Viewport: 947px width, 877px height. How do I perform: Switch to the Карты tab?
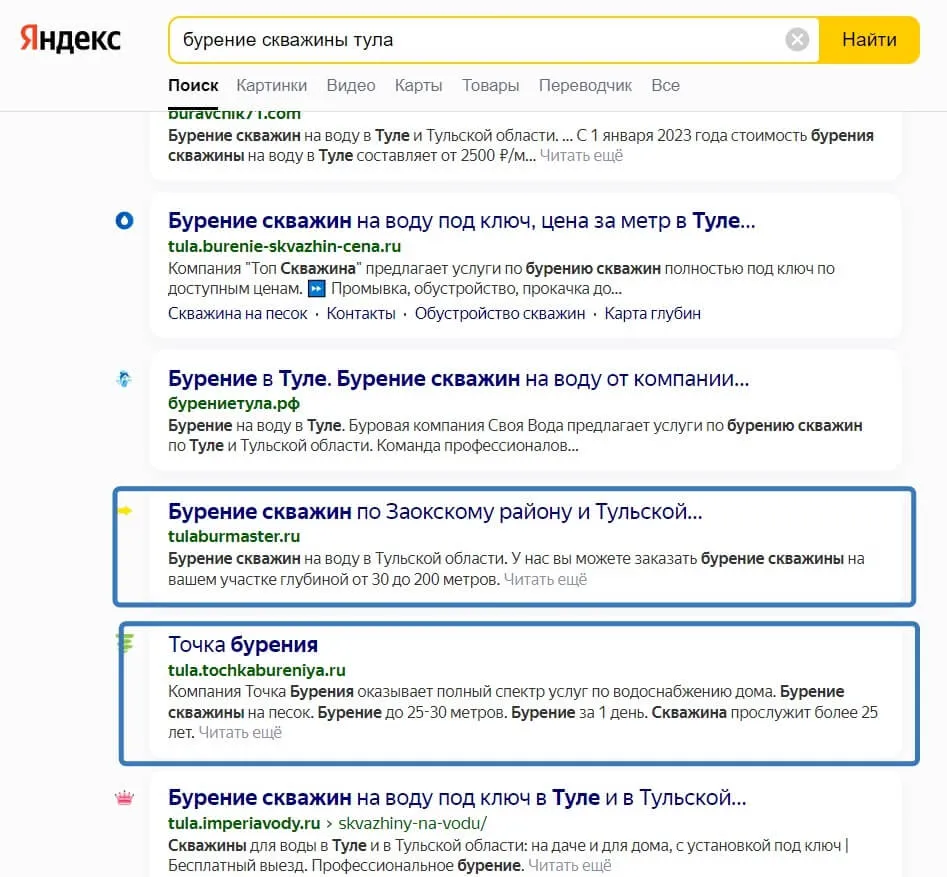[418, 85]
